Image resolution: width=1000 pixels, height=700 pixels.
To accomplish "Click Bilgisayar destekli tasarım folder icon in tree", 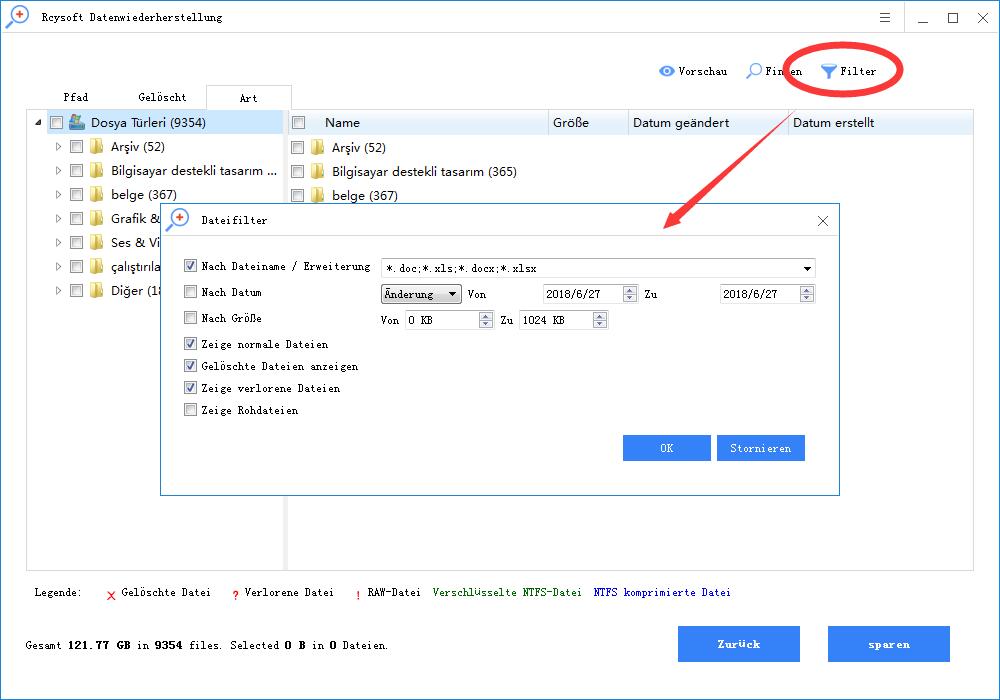I will (96, 170).
